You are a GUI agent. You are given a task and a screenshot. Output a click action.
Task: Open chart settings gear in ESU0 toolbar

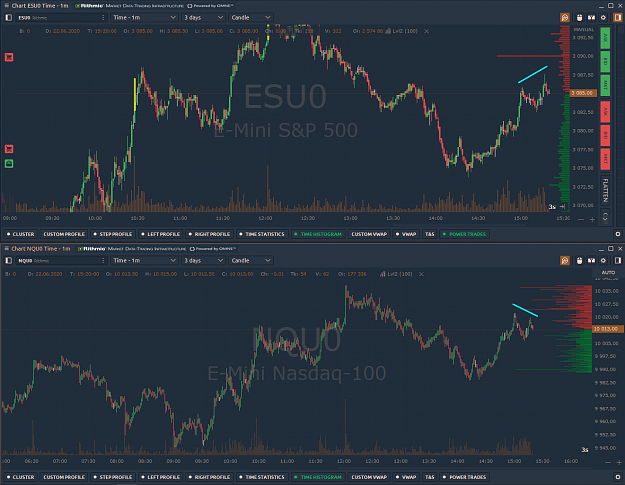tap(603, 18)
